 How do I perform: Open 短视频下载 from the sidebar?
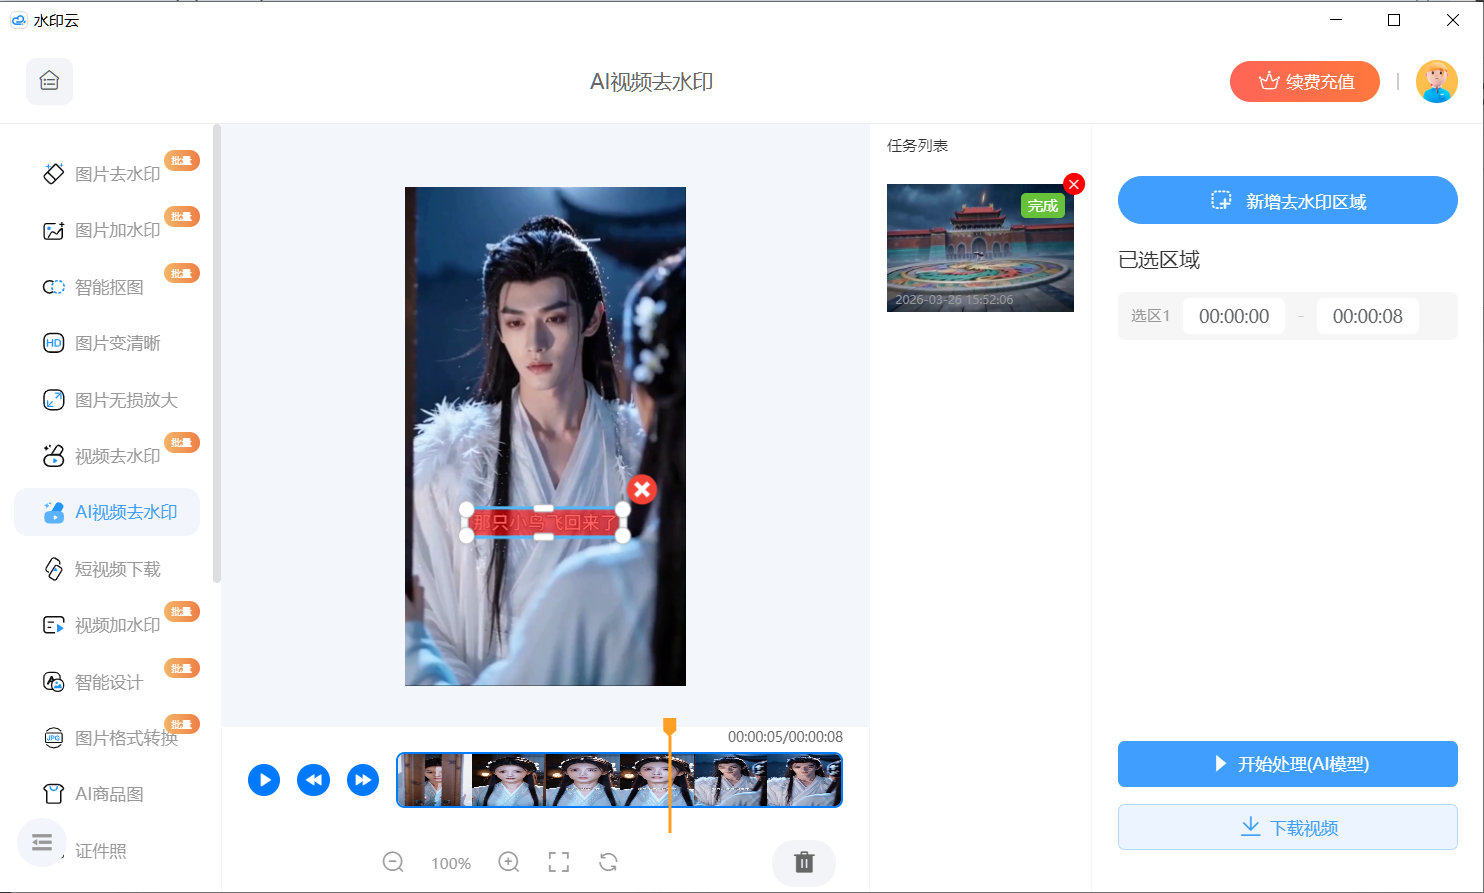(x=117, y=569)
